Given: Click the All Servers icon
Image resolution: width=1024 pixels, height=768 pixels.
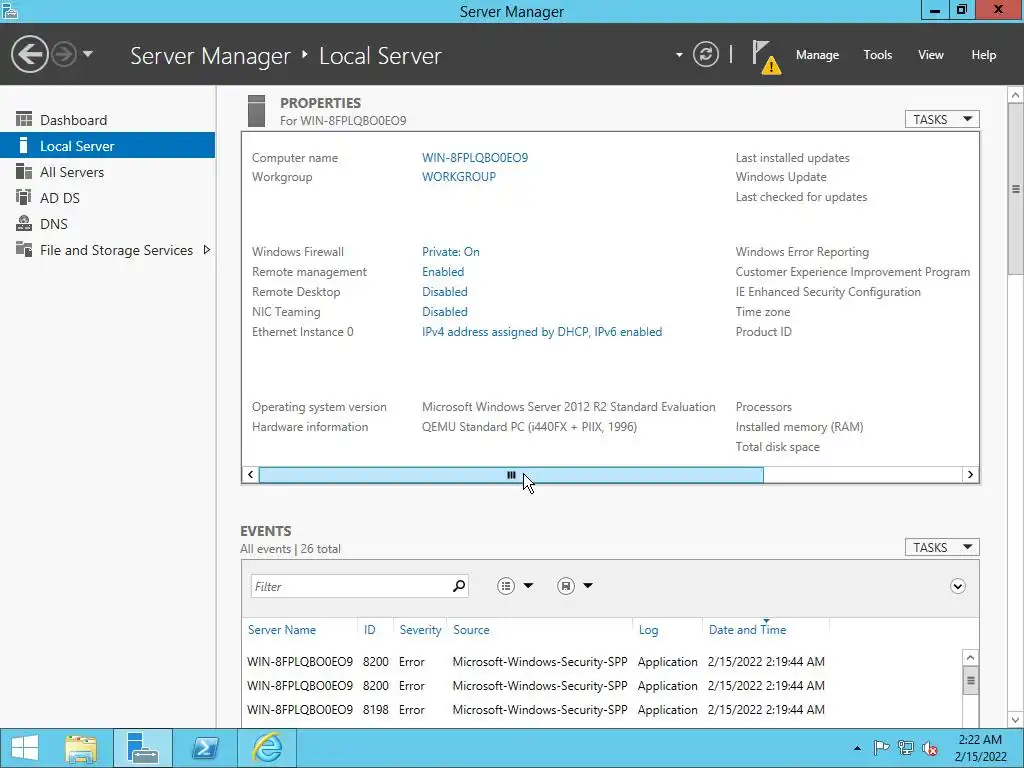Looking at the screenshot, I should click(x=24, y=171).
